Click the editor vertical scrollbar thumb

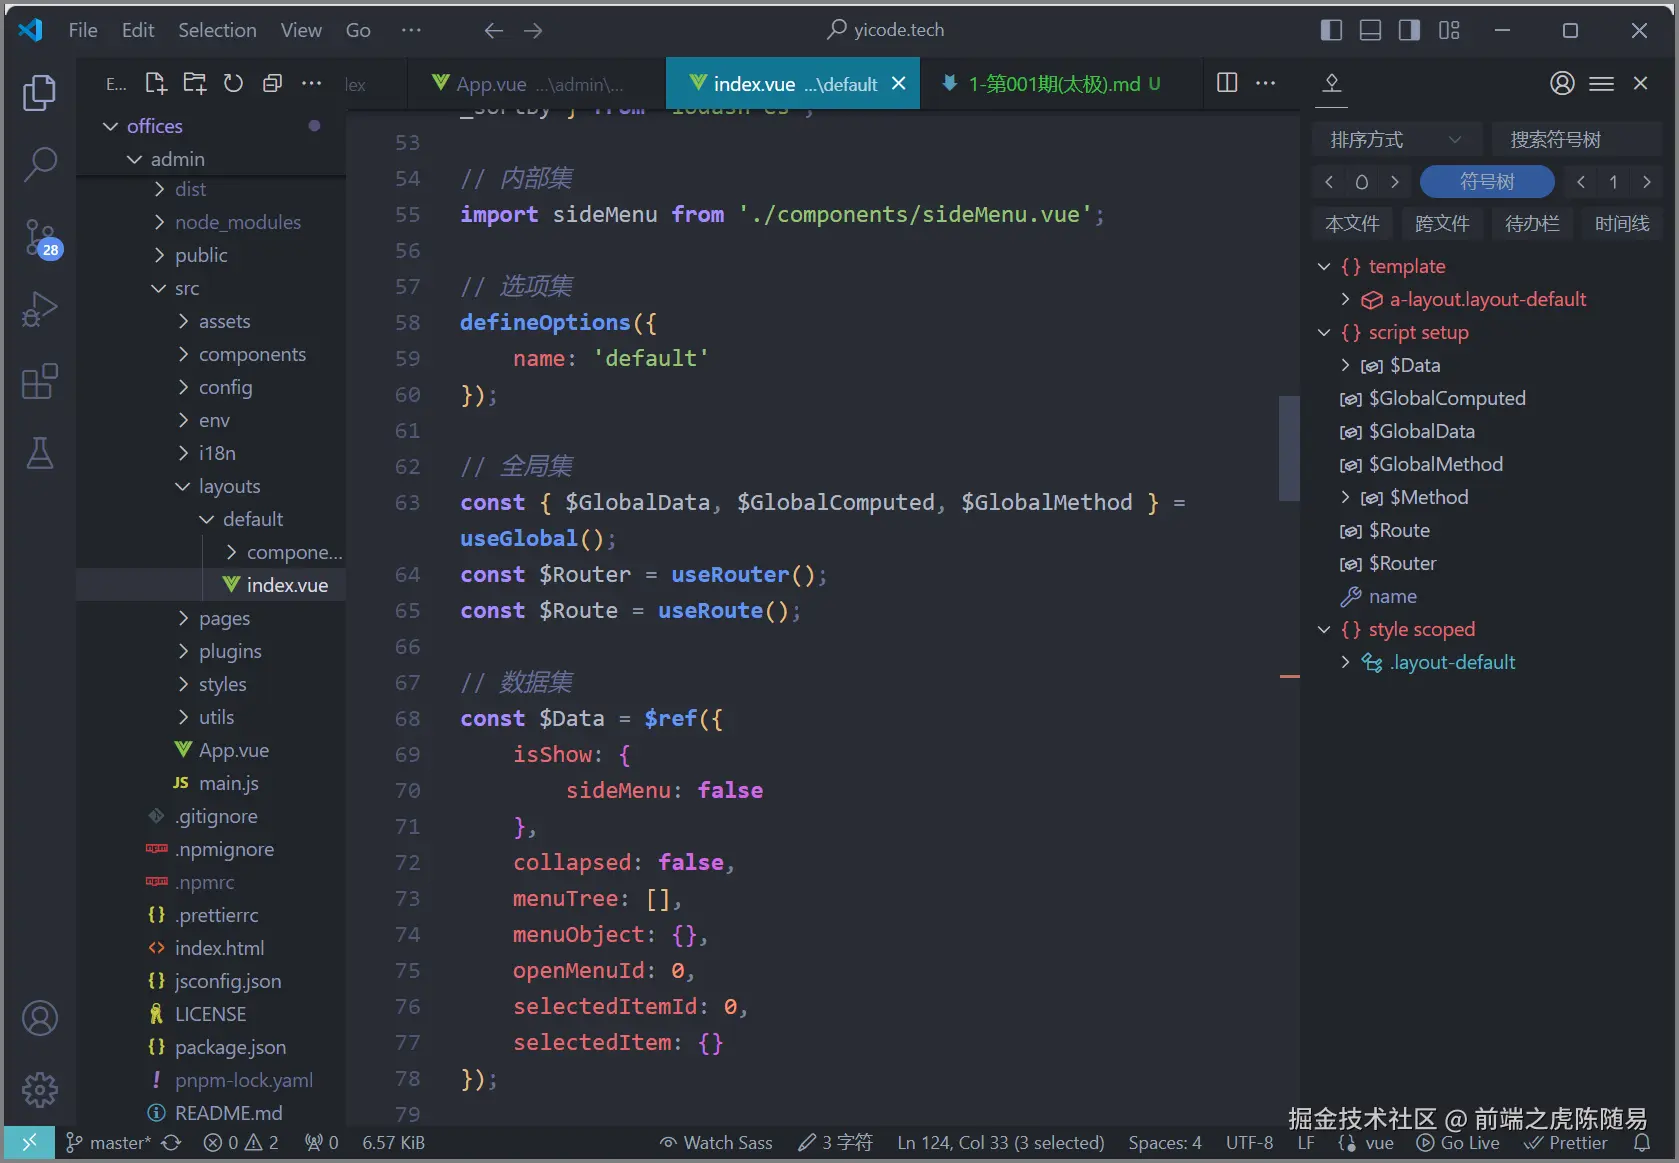click(x=1289, y=448)
